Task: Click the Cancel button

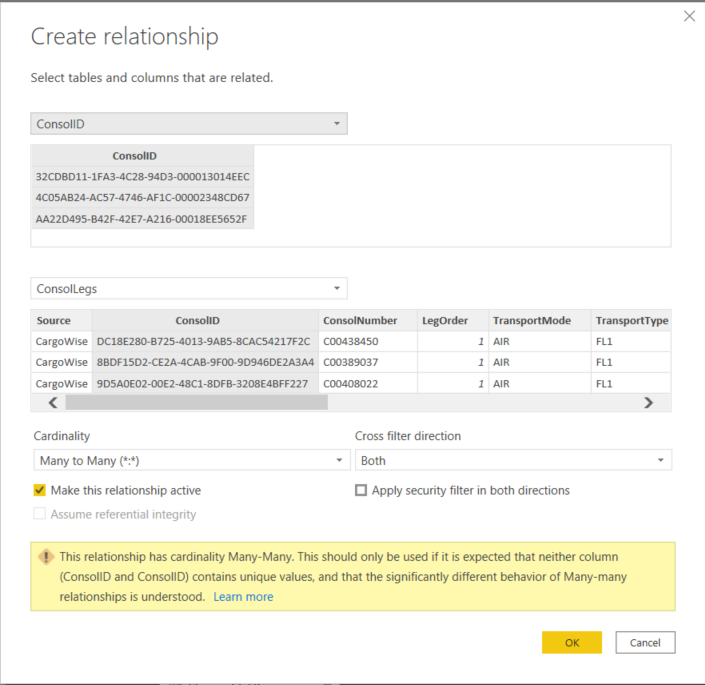Action: [645, 643]
